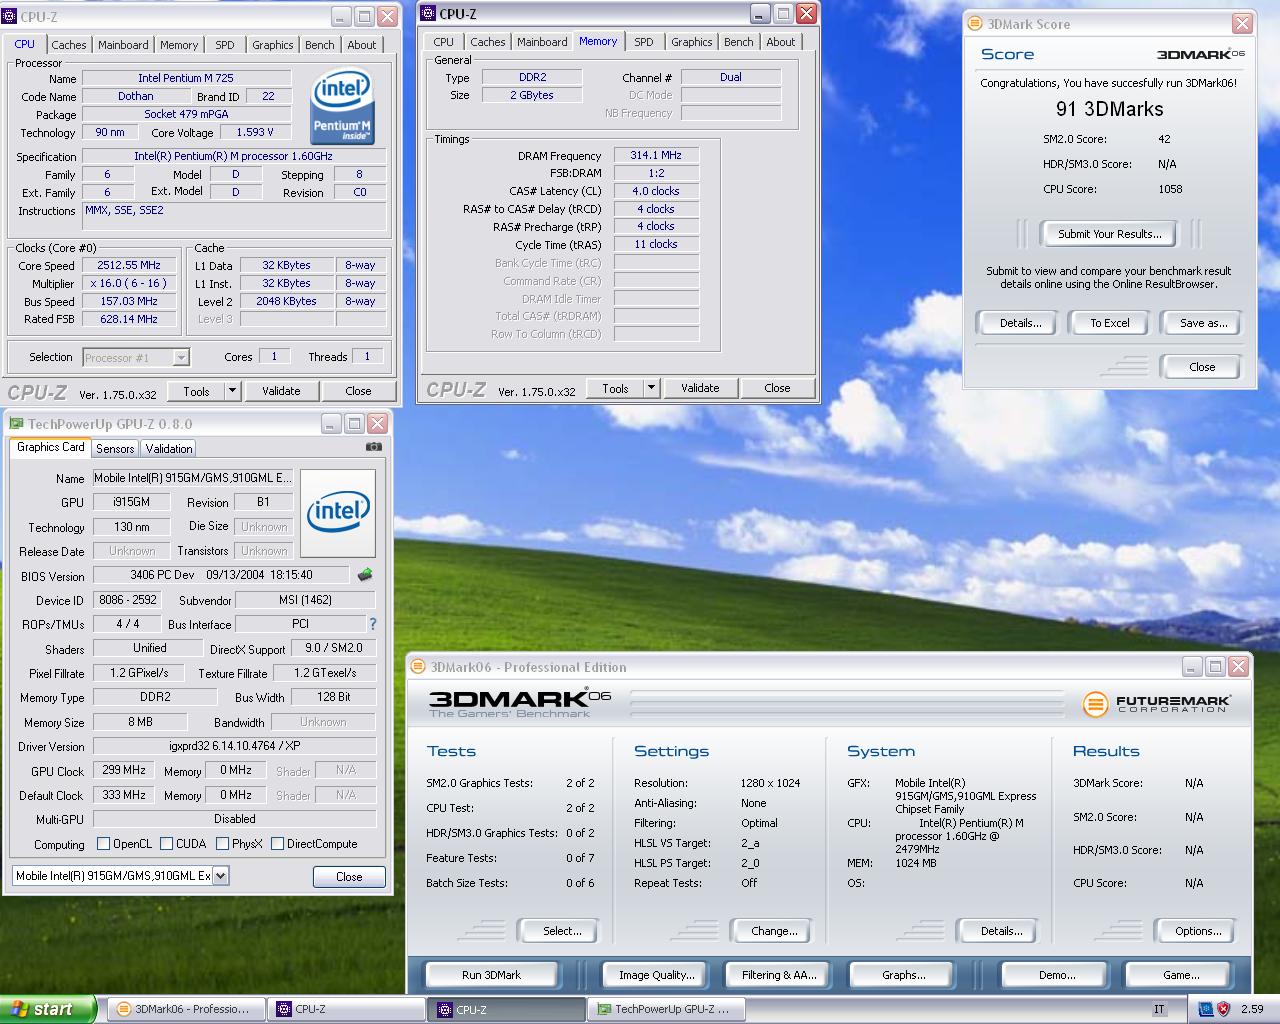Click the Close button in GPU-Z
The width and height of the screenshot is (1280, 1024).
click(349, 877)
